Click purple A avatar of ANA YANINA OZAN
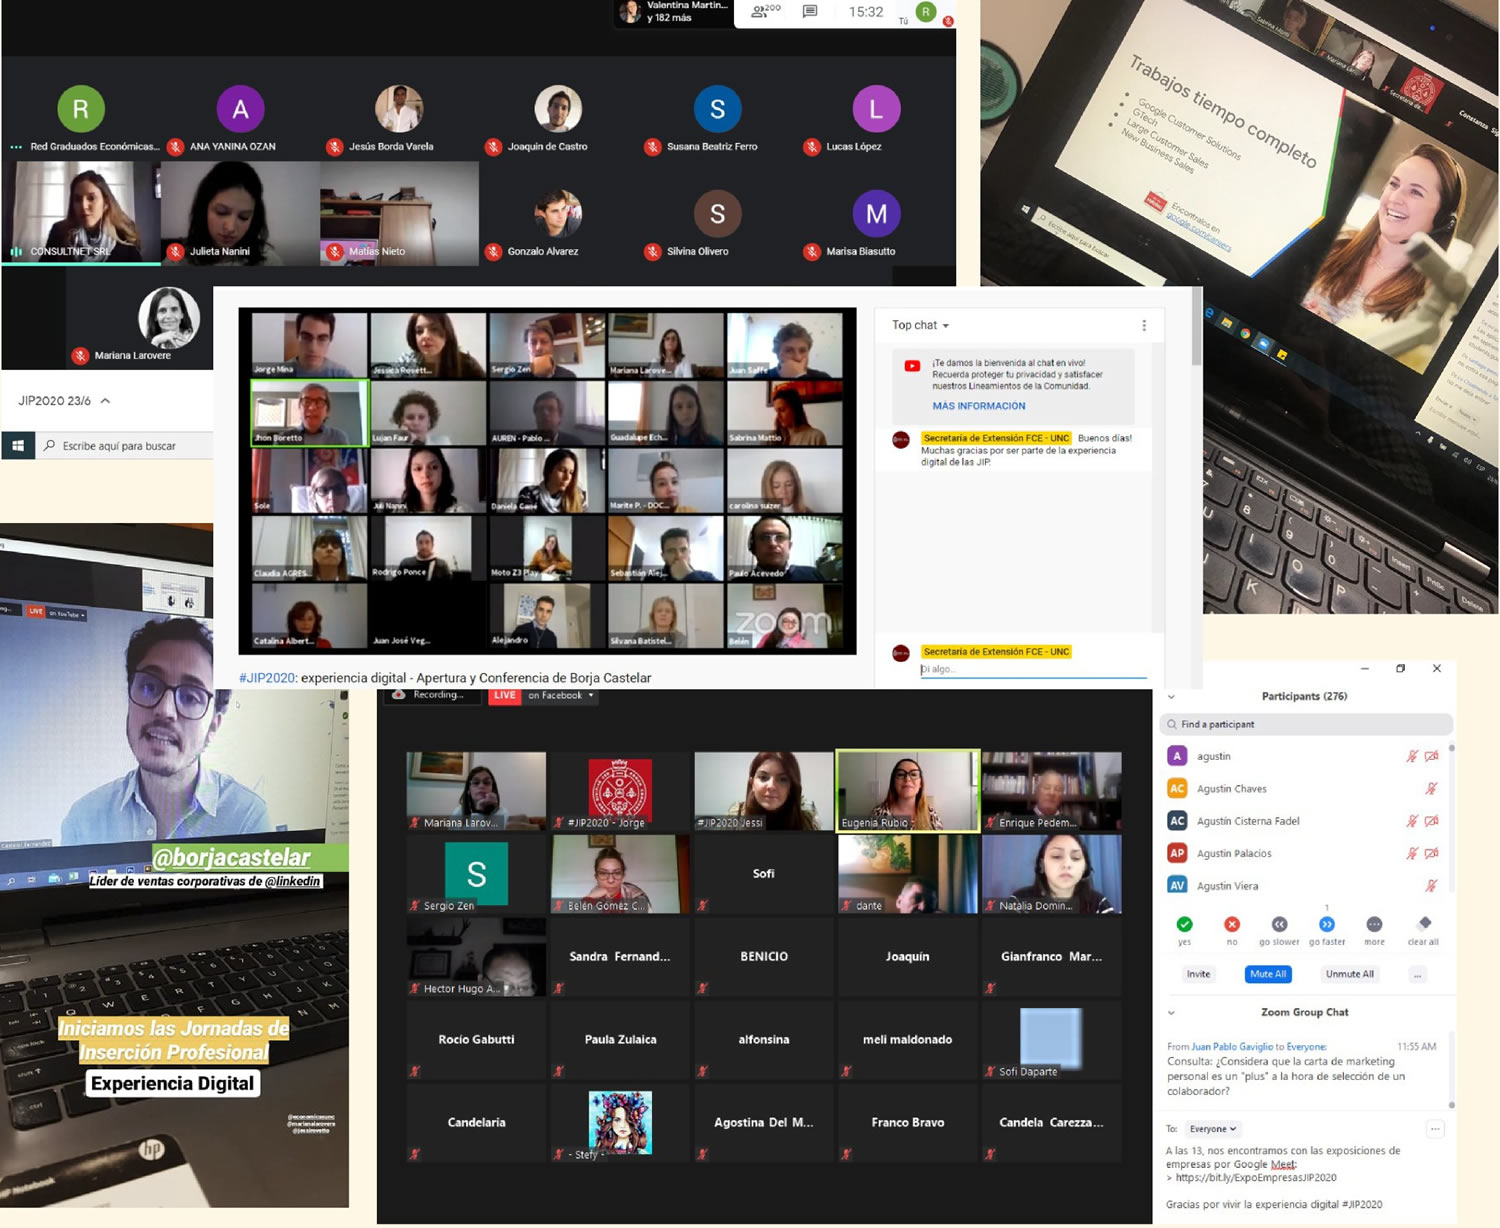The image size is (1500, 1228). (240, 109)
